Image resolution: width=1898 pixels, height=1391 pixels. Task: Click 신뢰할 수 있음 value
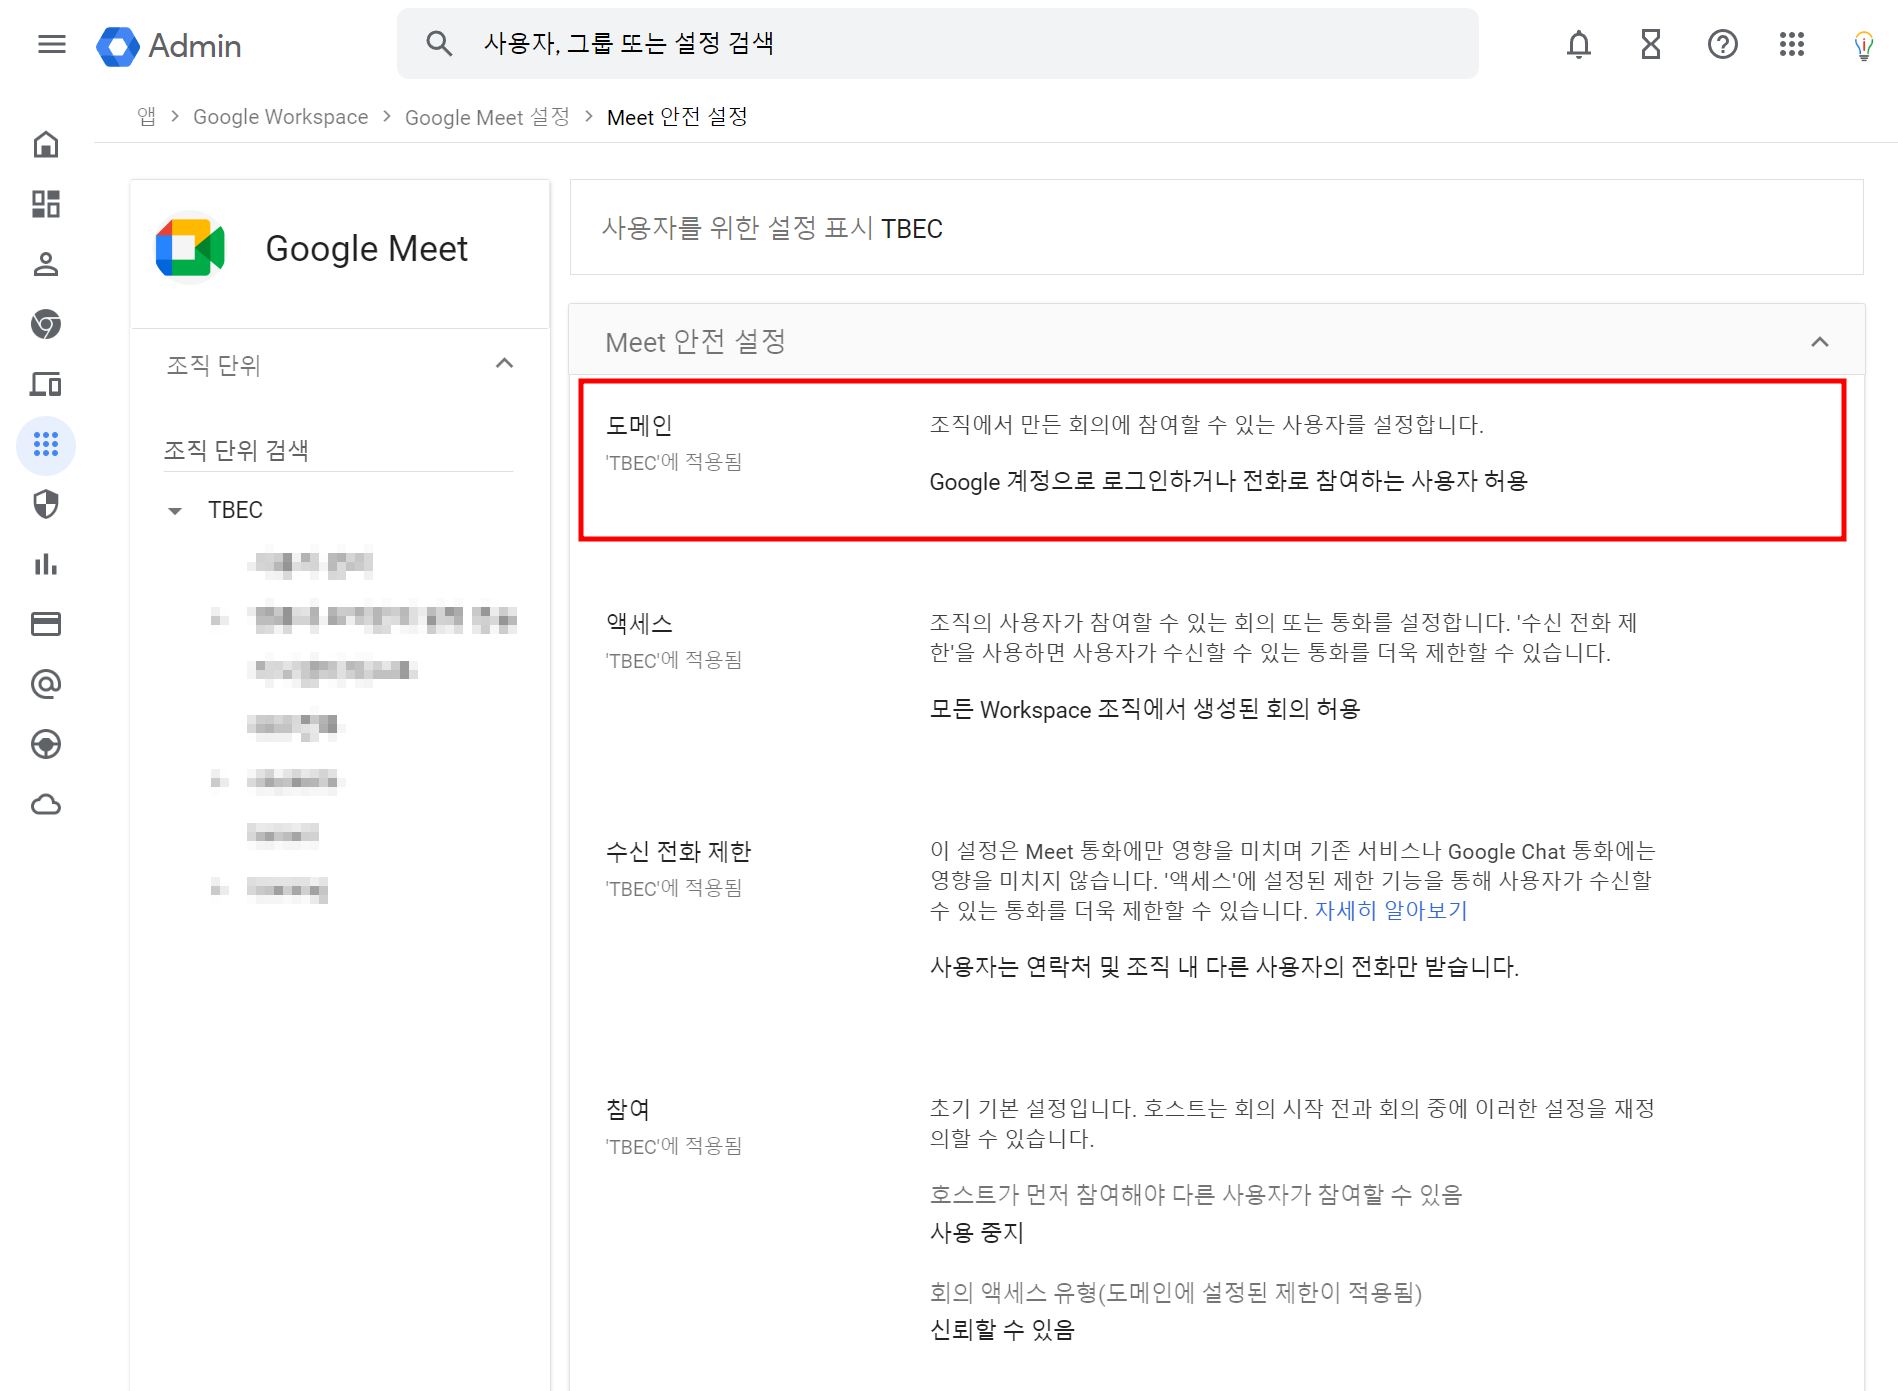point(1002,1330)
